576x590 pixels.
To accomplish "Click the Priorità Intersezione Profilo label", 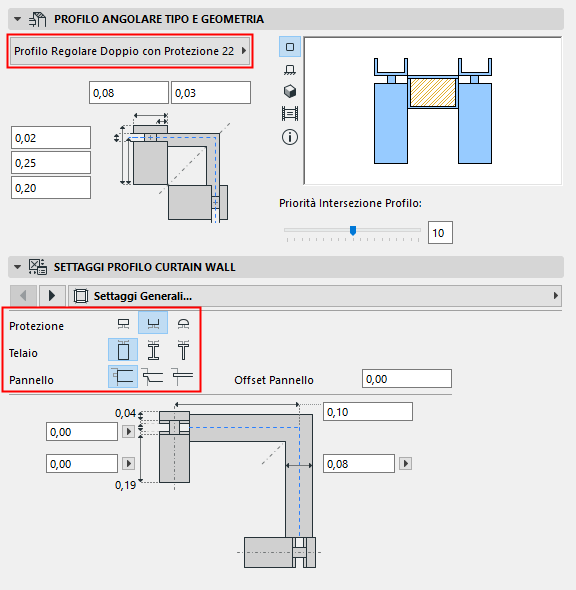I will click(x=350, y=203).
